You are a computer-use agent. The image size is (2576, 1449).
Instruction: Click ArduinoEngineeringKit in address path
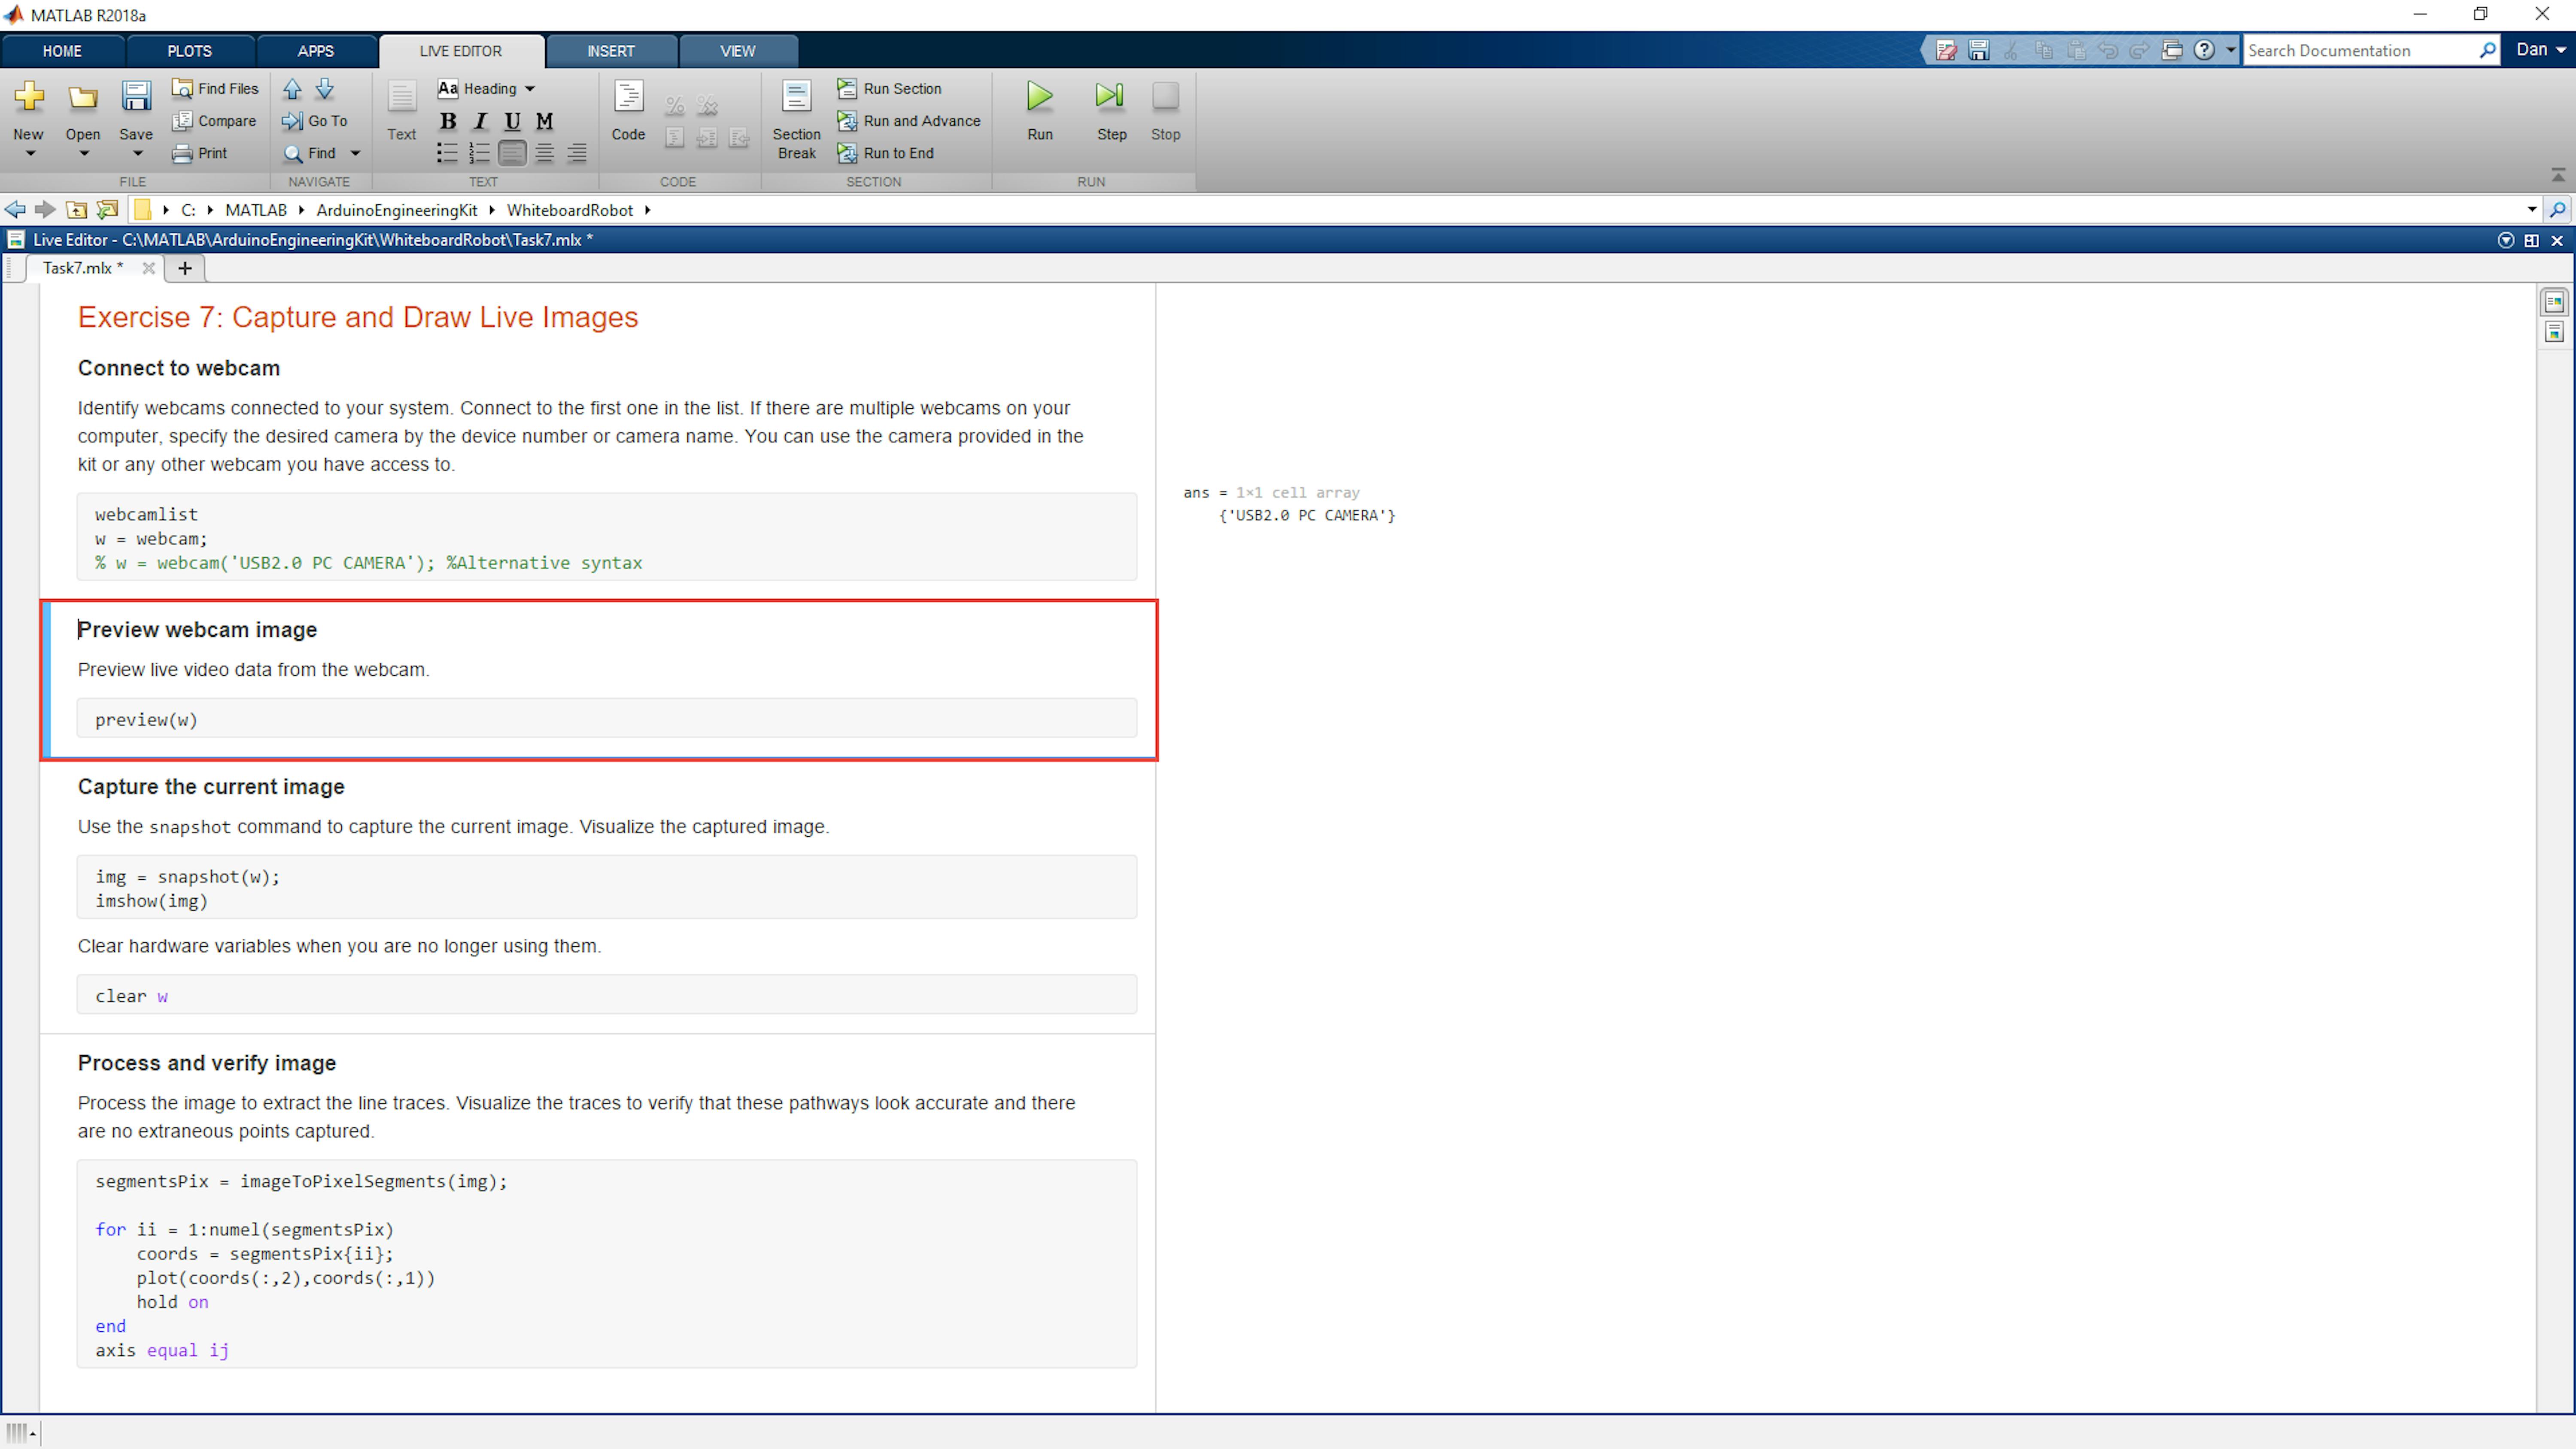(x=397, y=210)
